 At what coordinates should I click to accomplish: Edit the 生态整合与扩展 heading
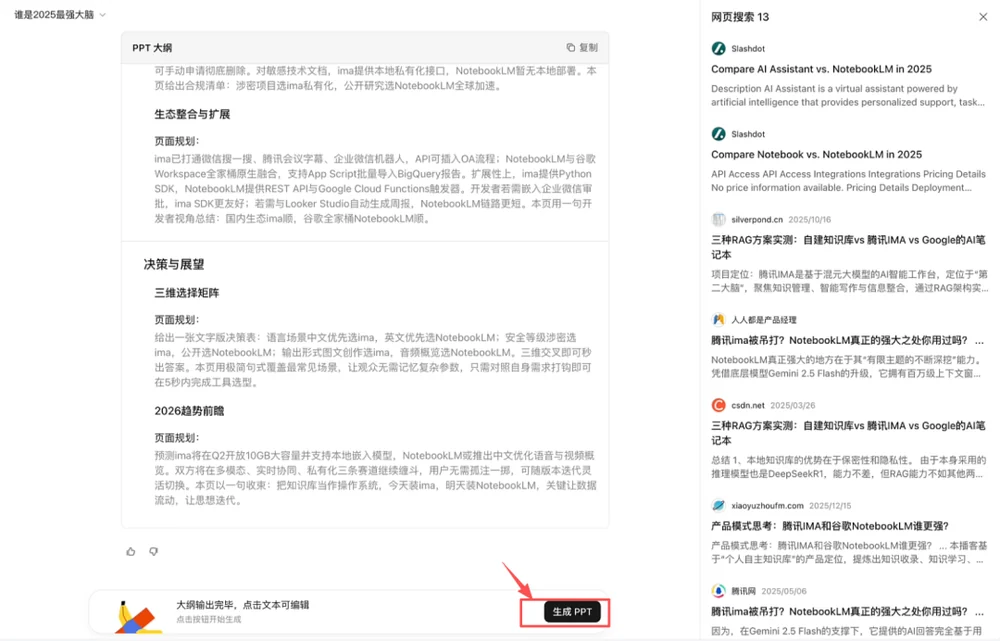[192, 114]
